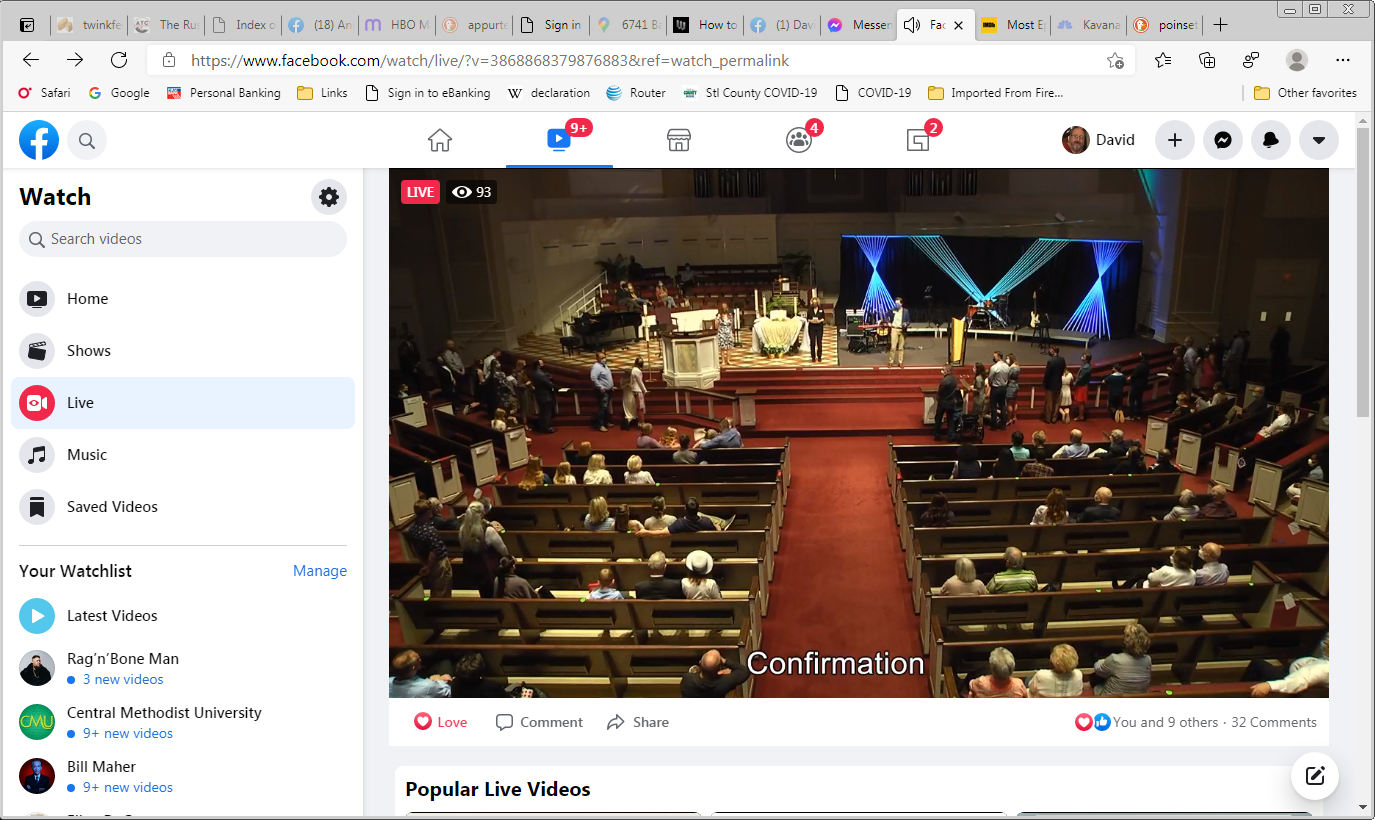Click the Share button under the video
This screenshot has width=1375, height=820.
click(x=638, y=722)
